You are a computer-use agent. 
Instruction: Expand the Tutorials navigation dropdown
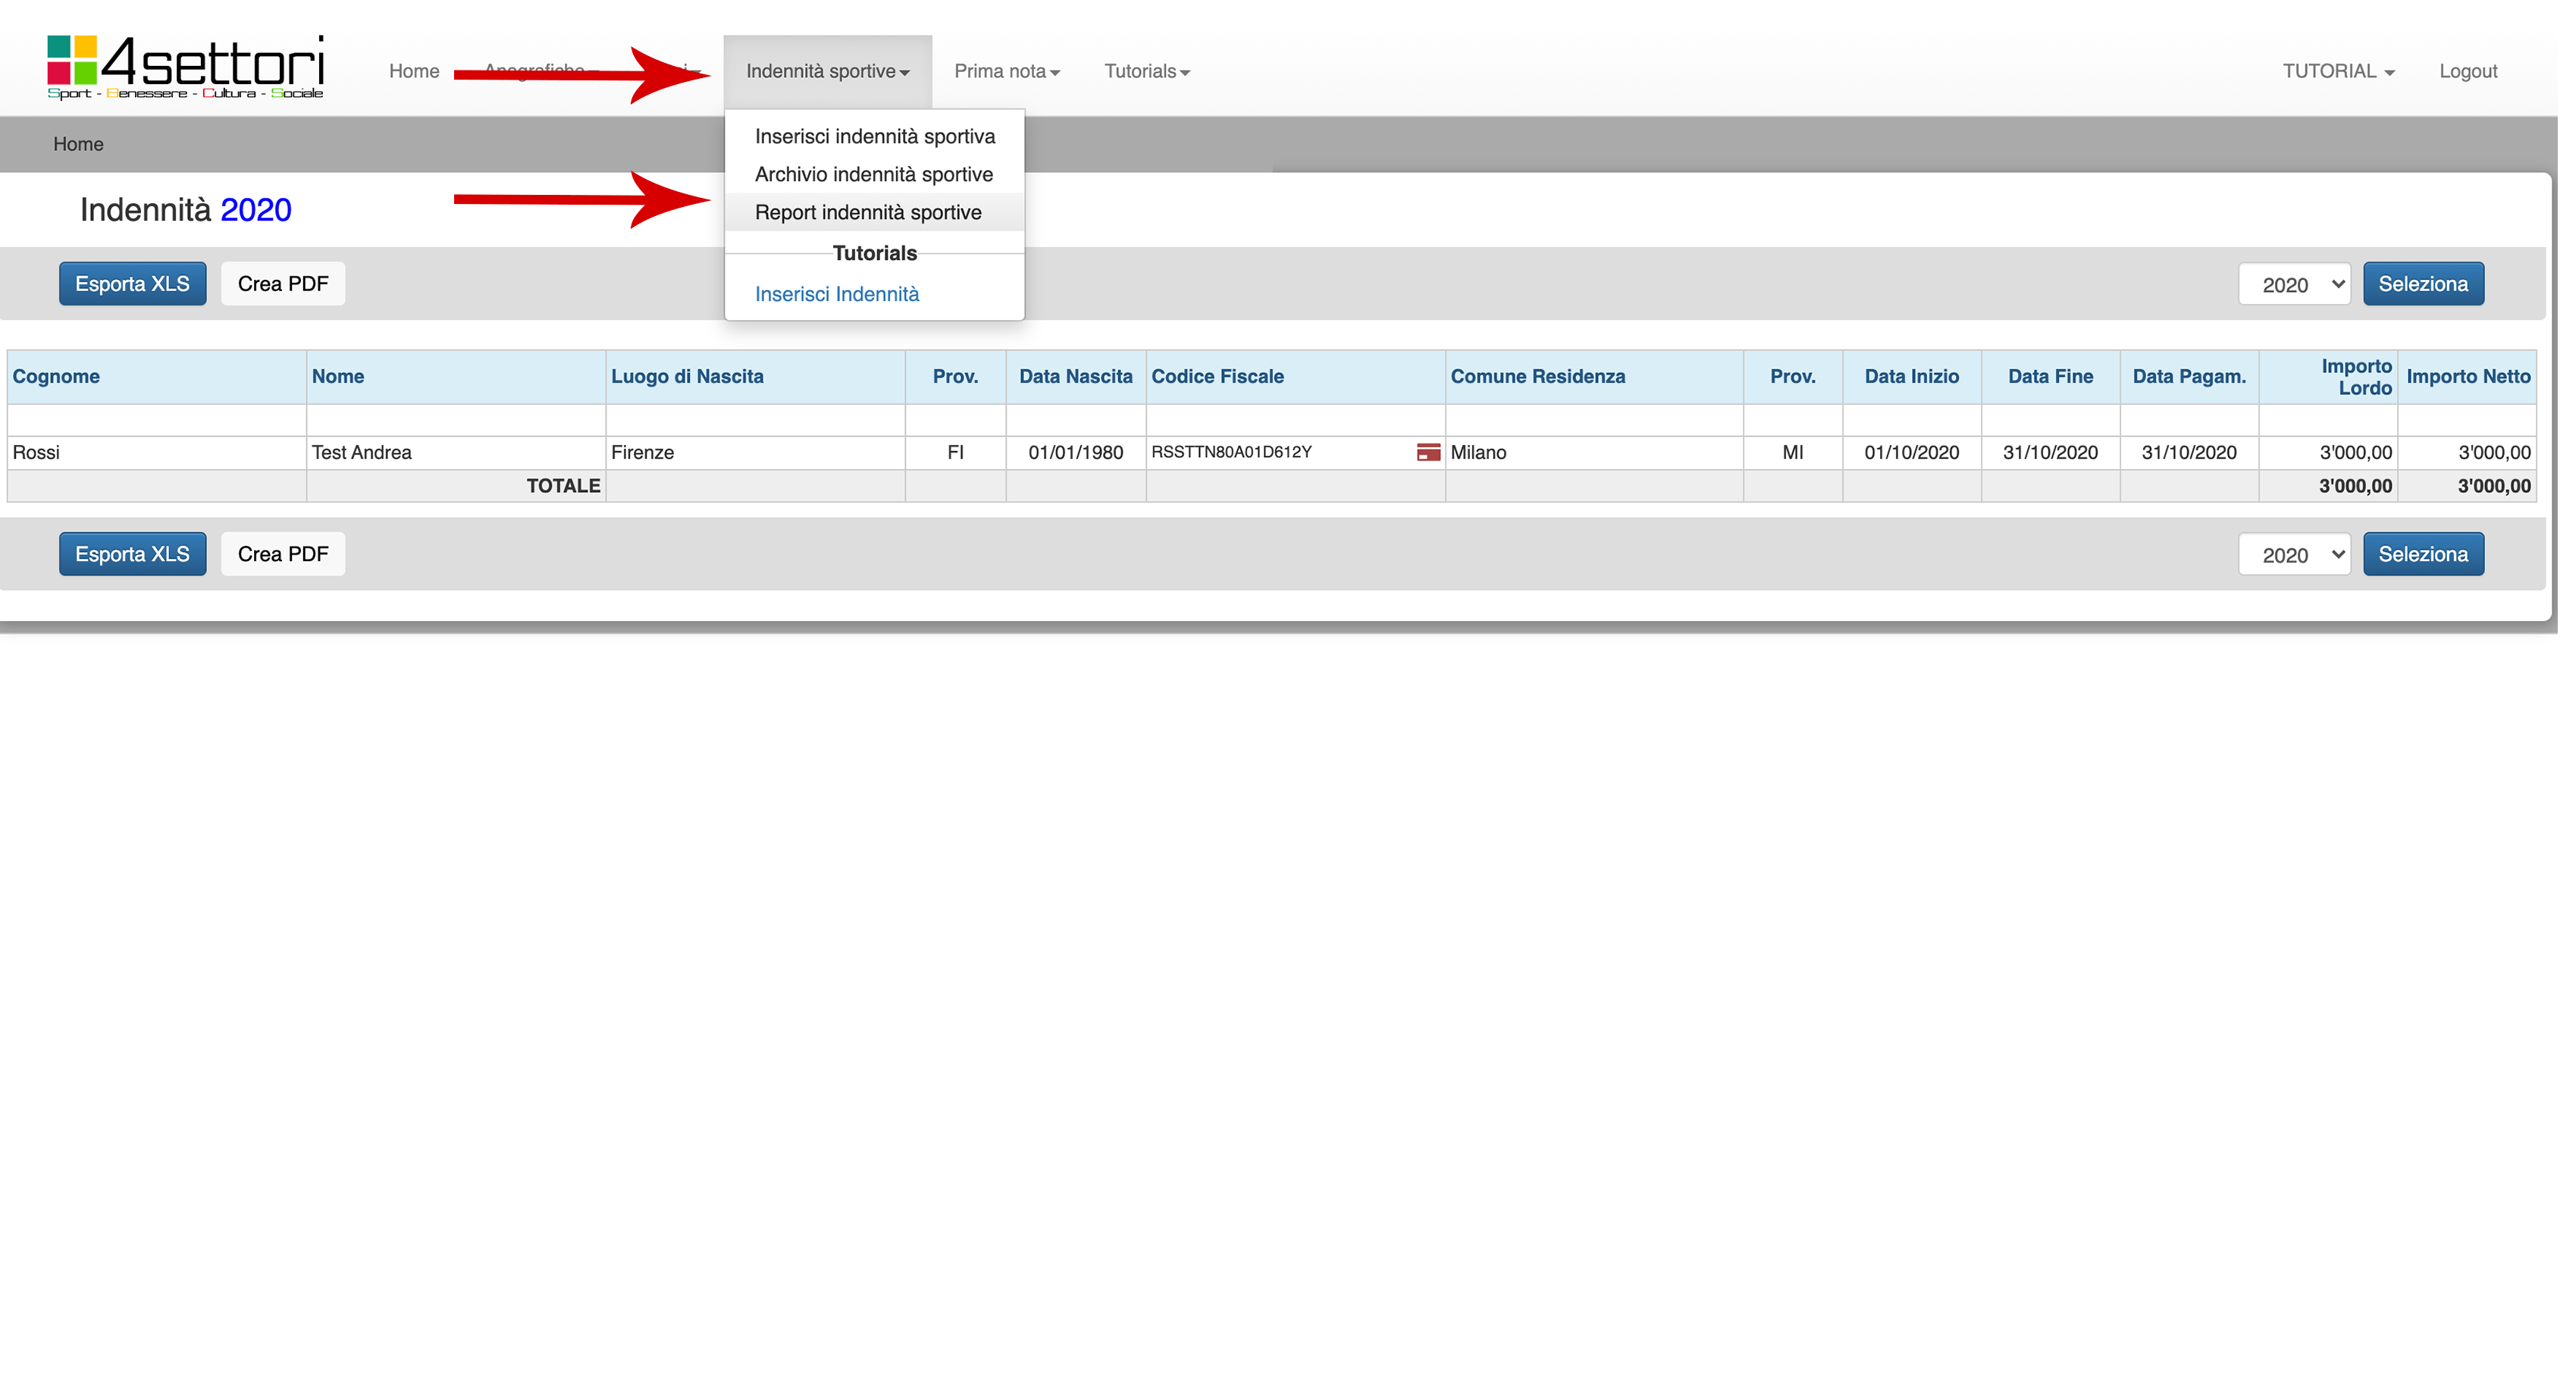[1146, 71]
